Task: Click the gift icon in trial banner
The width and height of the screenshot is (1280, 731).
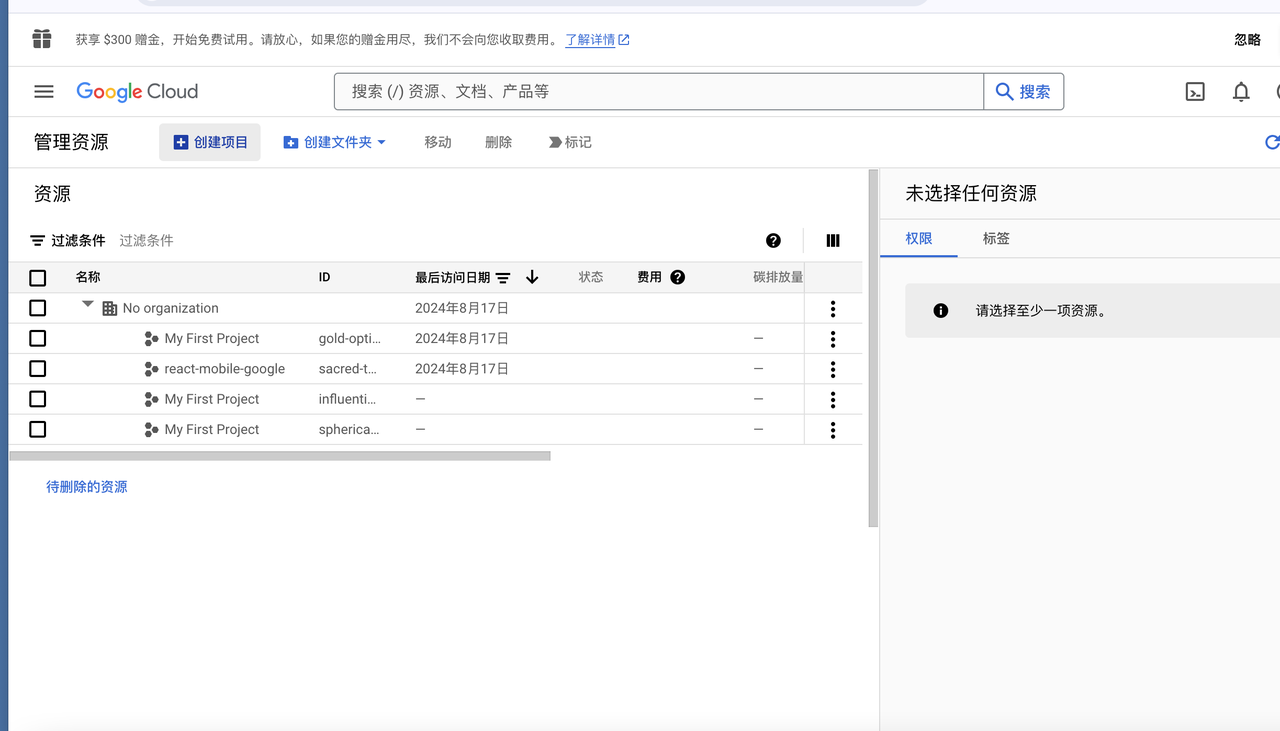Action: click(x=42, y=39)
